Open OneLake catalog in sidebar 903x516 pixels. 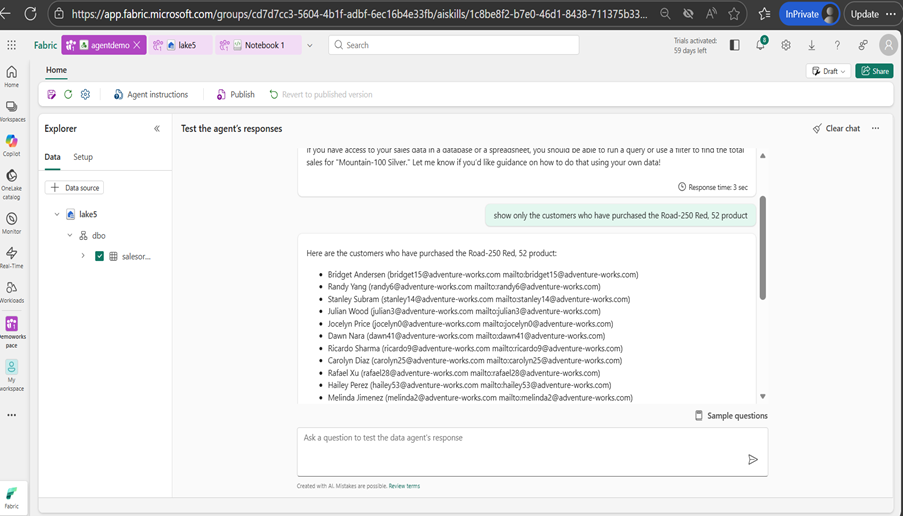12,184
